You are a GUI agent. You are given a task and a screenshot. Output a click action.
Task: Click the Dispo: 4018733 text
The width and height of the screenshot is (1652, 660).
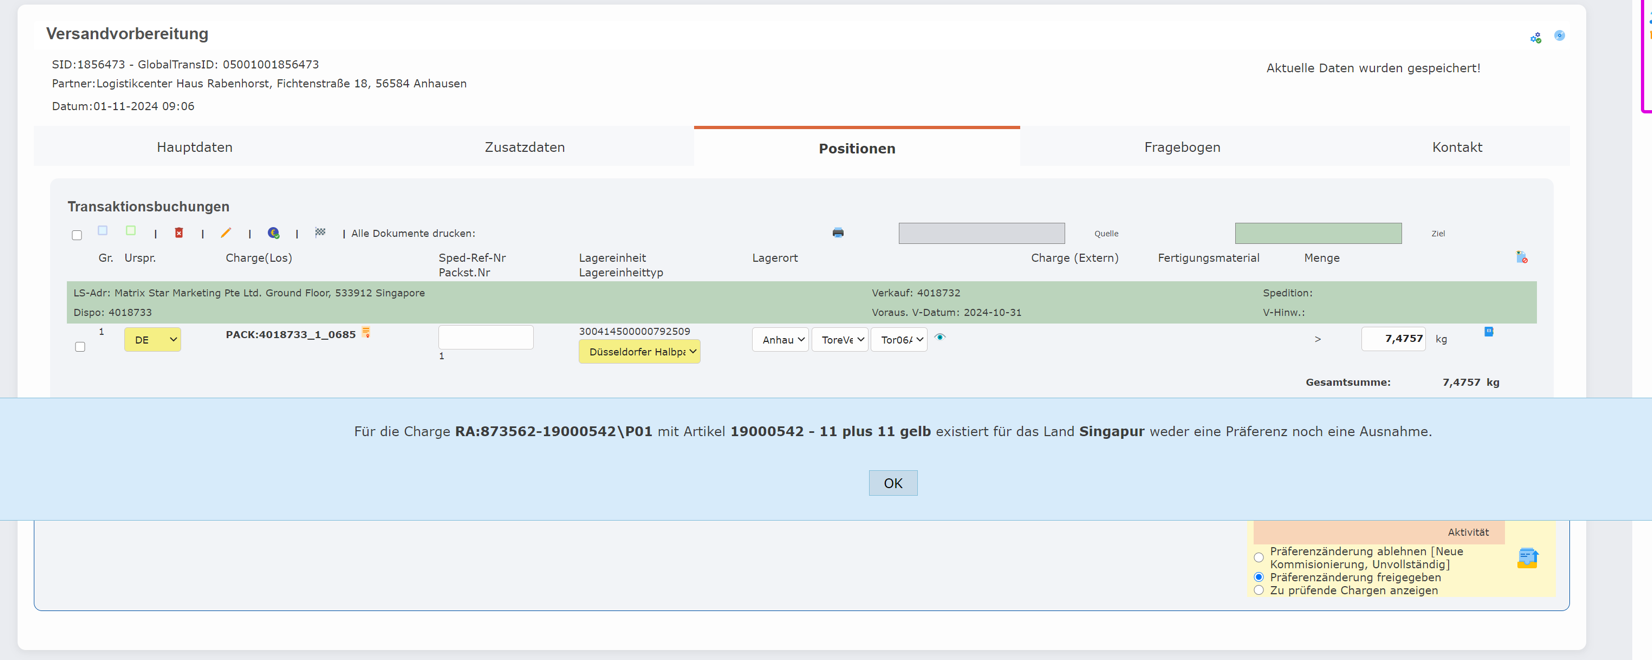click(113, 312)
